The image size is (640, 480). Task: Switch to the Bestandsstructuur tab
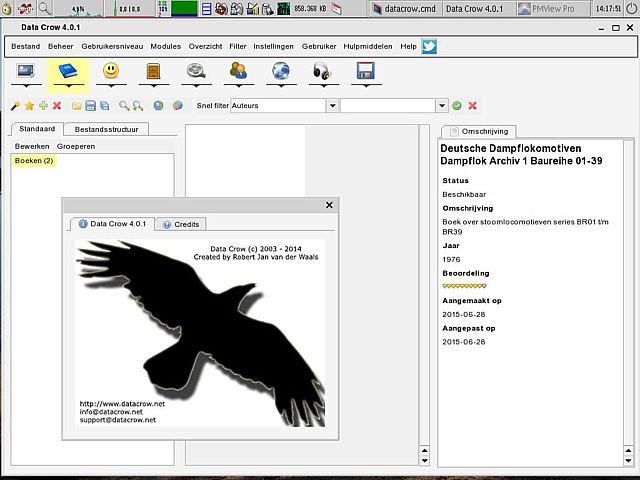tap(107, 129)
